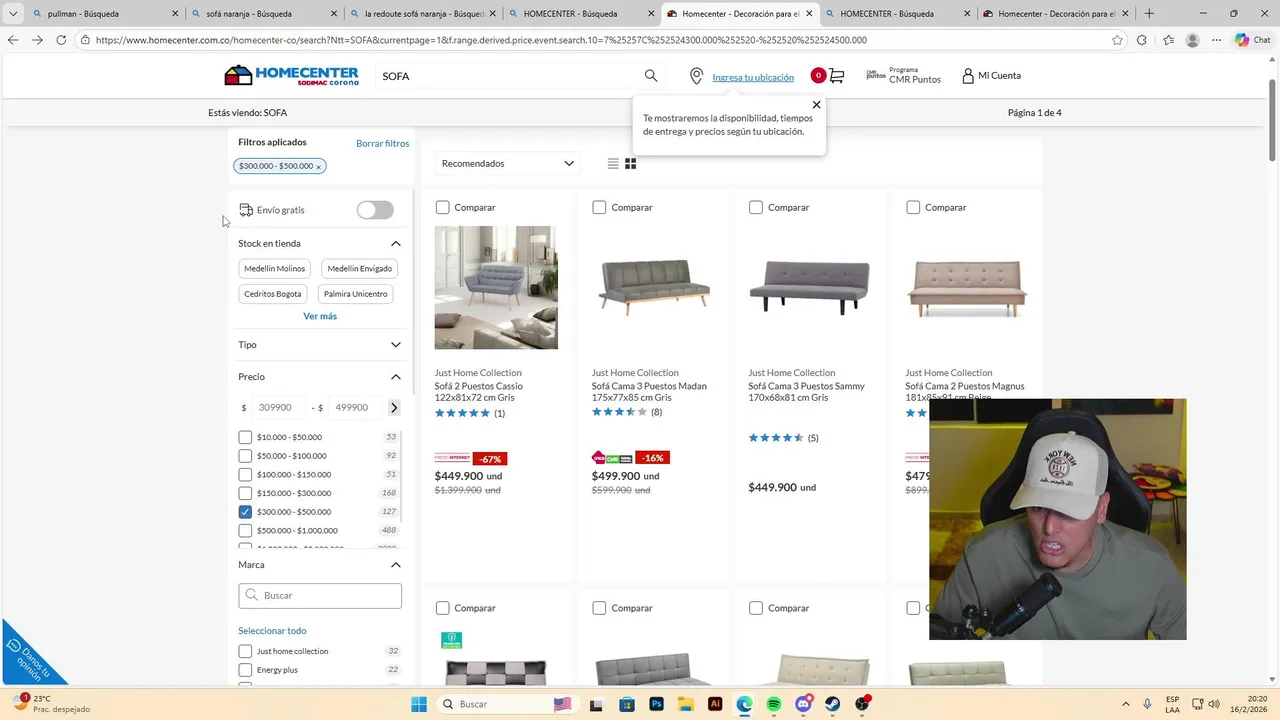Viewport: 1280px width, 720px height.
Task: Open Spotify from taskbar
Action: pos(774,704)
